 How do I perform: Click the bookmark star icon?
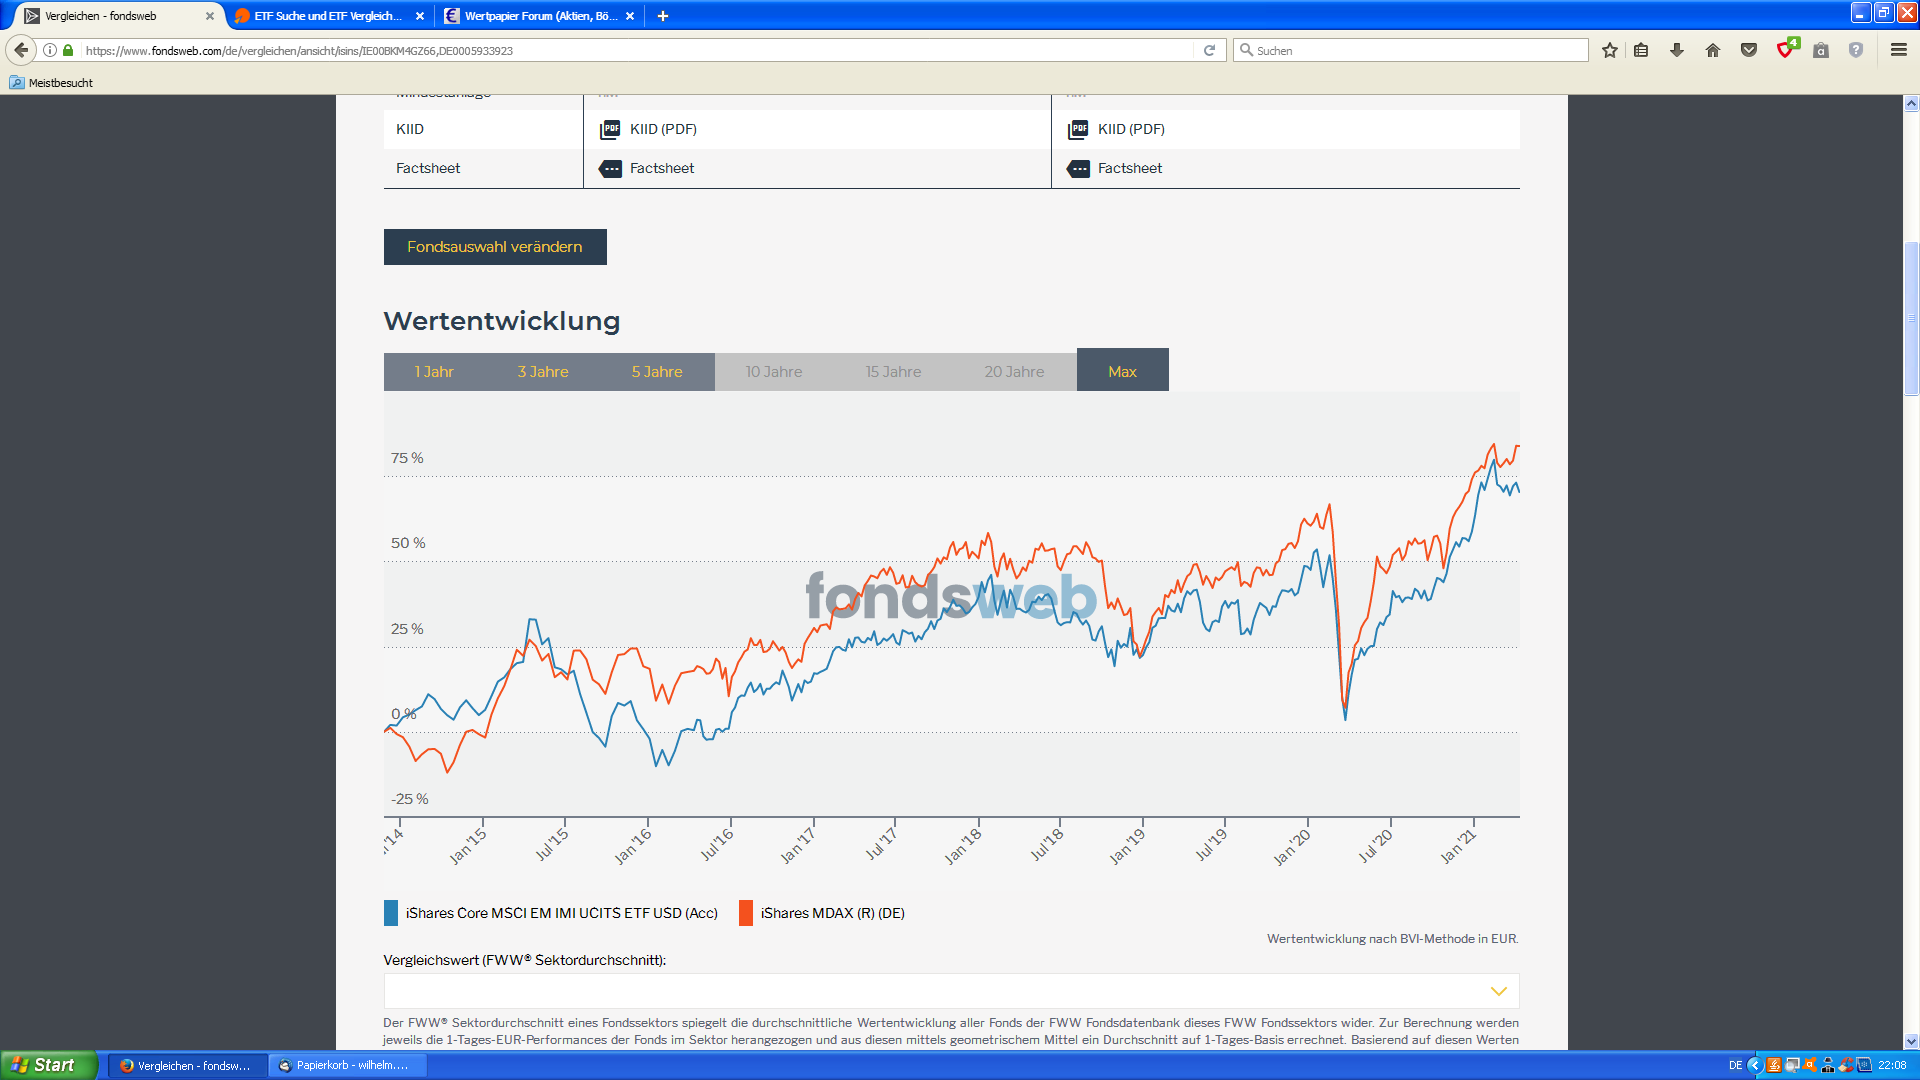click(1609, 50)
